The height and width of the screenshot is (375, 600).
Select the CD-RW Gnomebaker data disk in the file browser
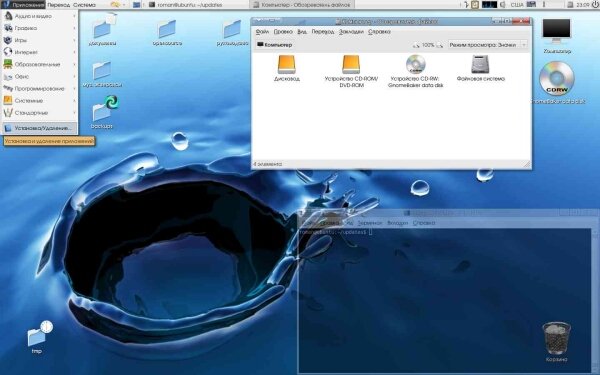pyautogui.click(x=416, y=64)
